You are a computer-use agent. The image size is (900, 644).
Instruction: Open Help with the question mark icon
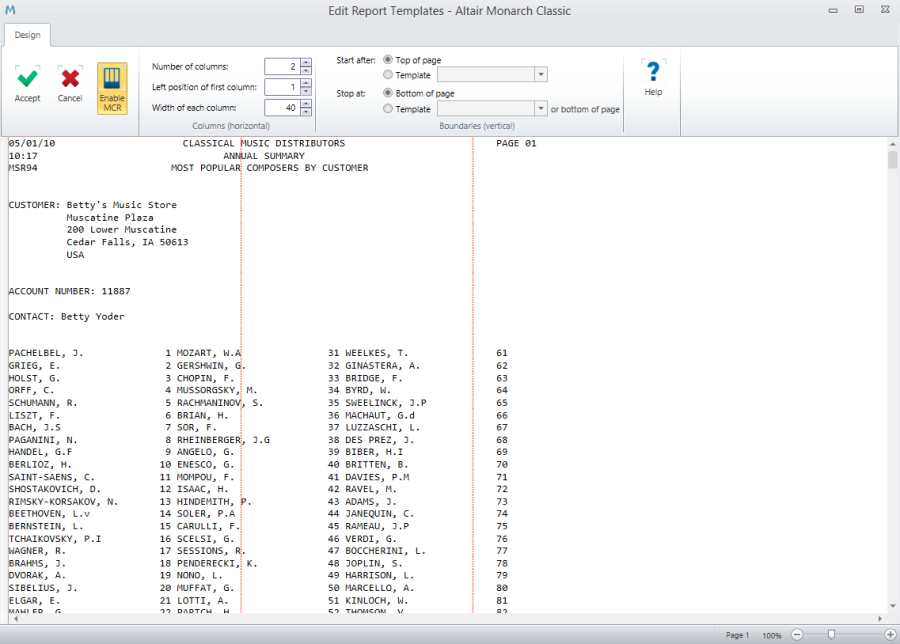click(653, 73)
